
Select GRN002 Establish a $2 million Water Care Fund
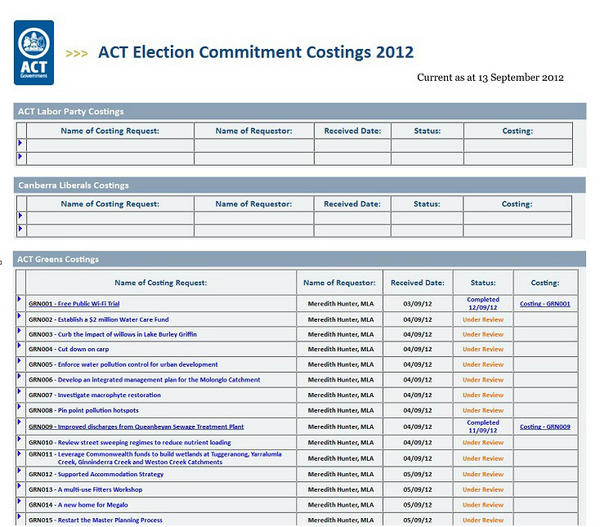(99, 320)
